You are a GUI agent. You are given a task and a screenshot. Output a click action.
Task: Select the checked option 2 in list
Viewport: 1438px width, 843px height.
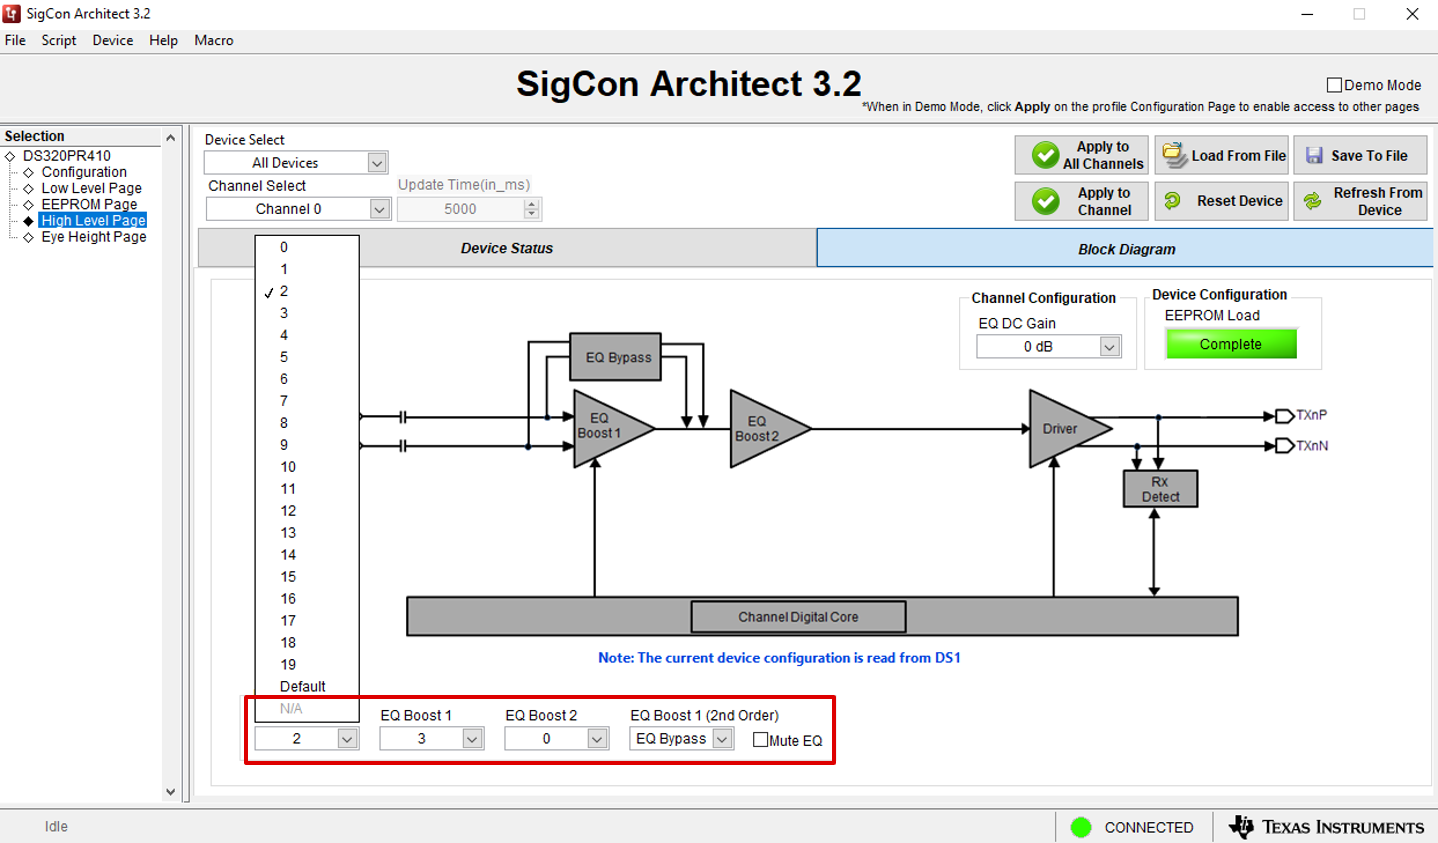click(307, 291)
